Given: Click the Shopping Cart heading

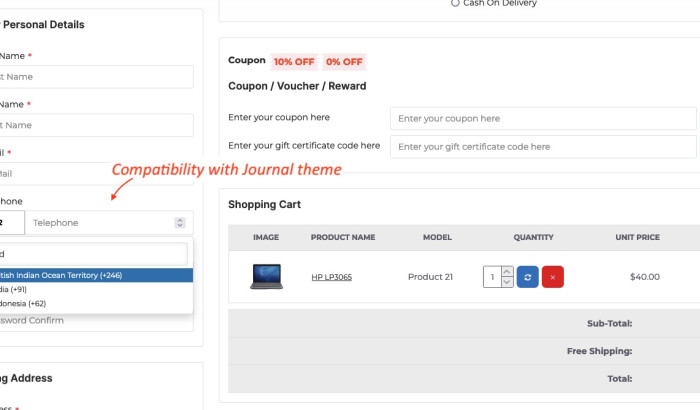Looking at the screenshot, I should (x=264, y=205).
